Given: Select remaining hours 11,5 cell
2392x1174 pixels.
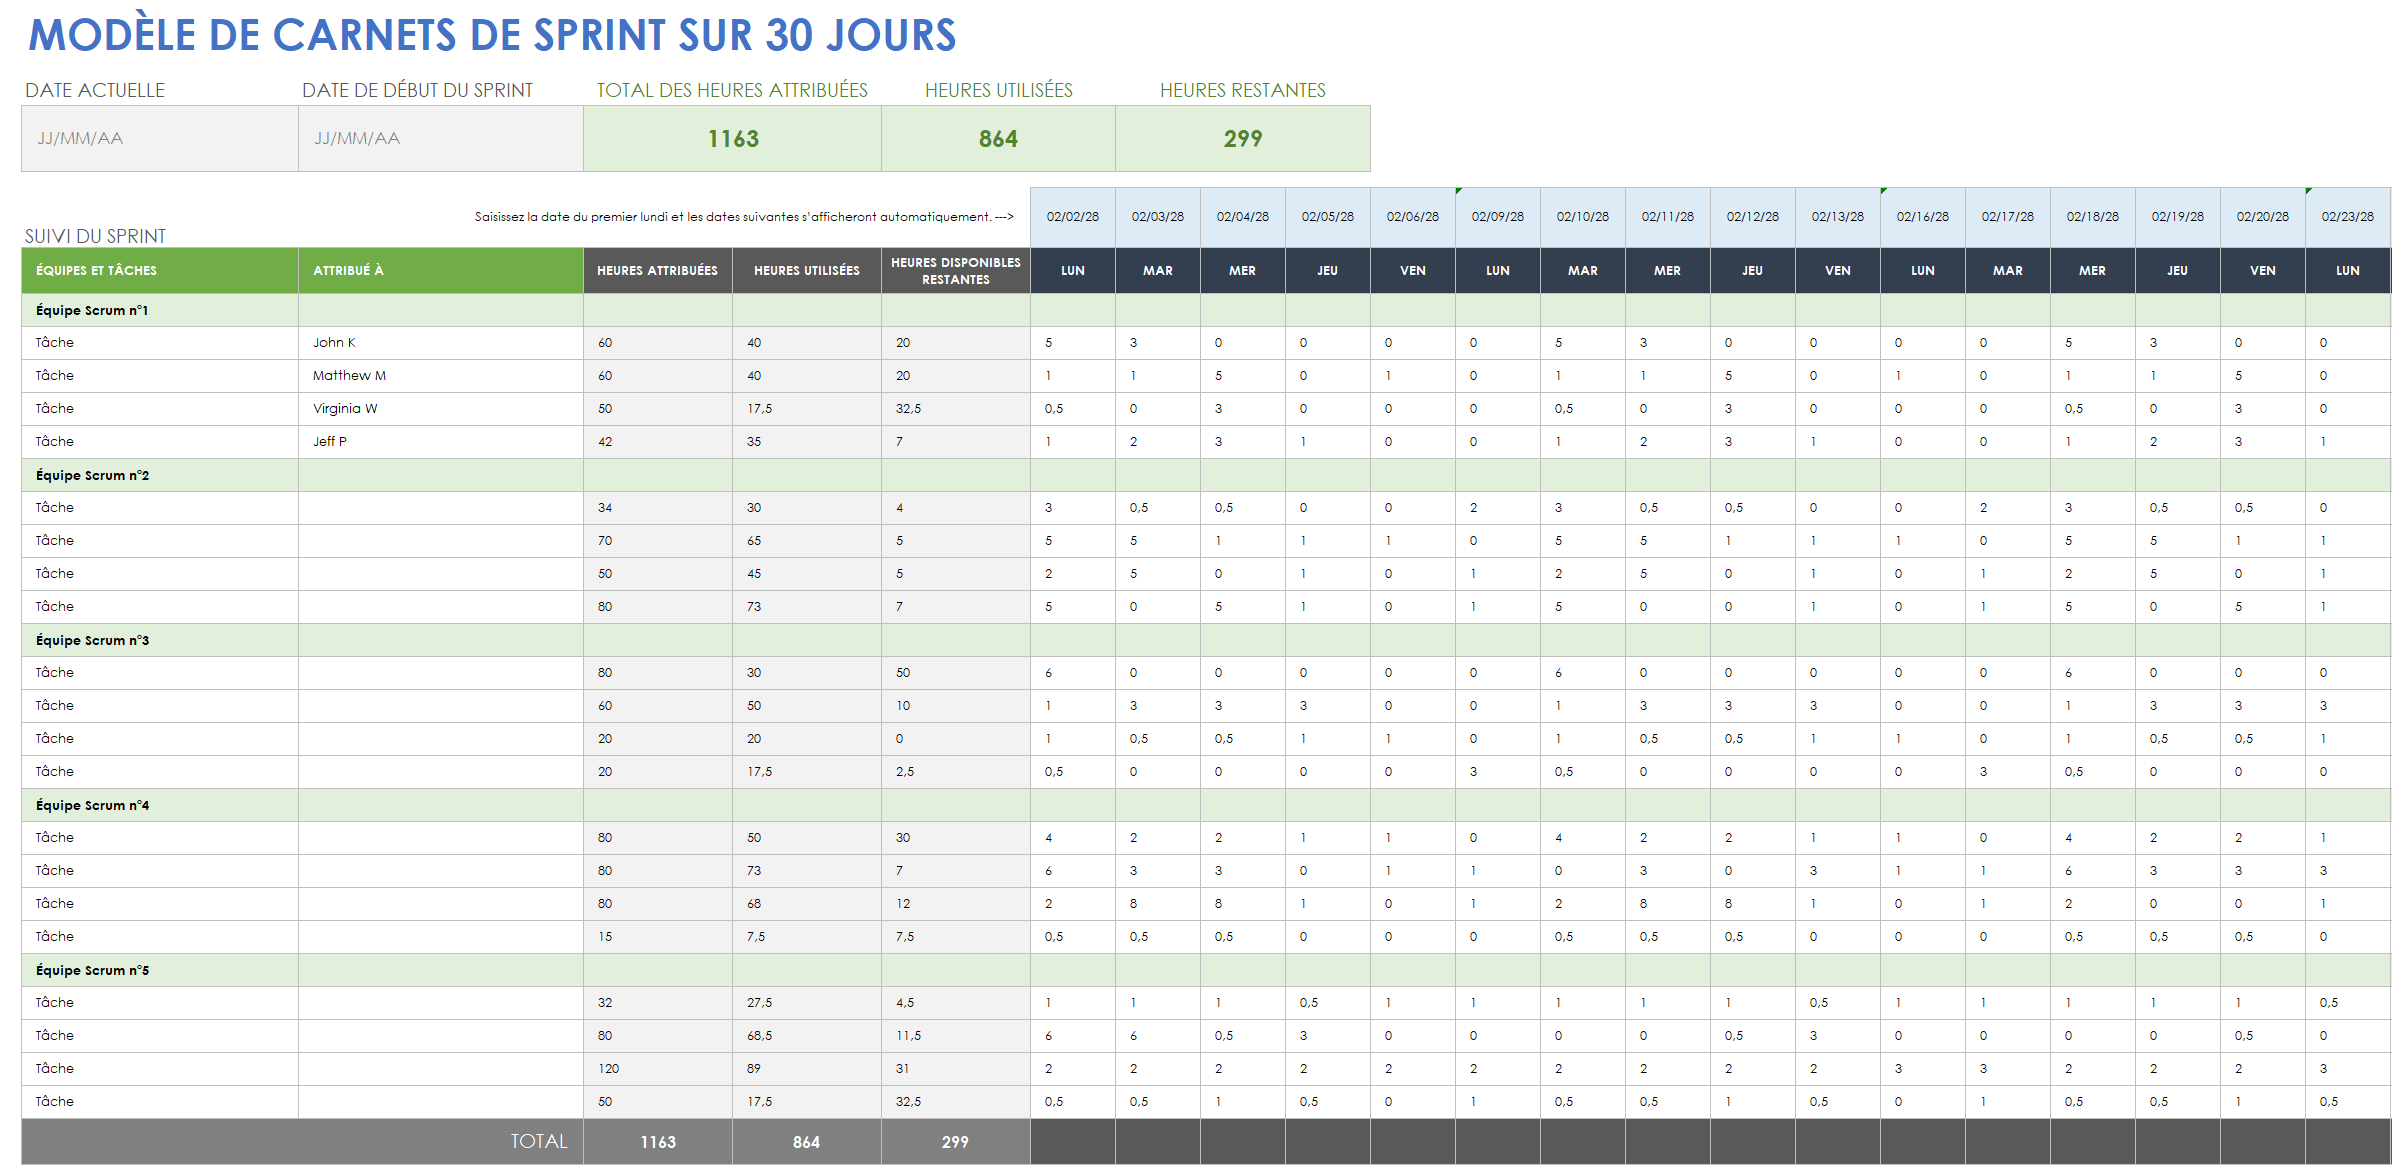Looking at the screenshot, I should click(x=956, y=1036).
